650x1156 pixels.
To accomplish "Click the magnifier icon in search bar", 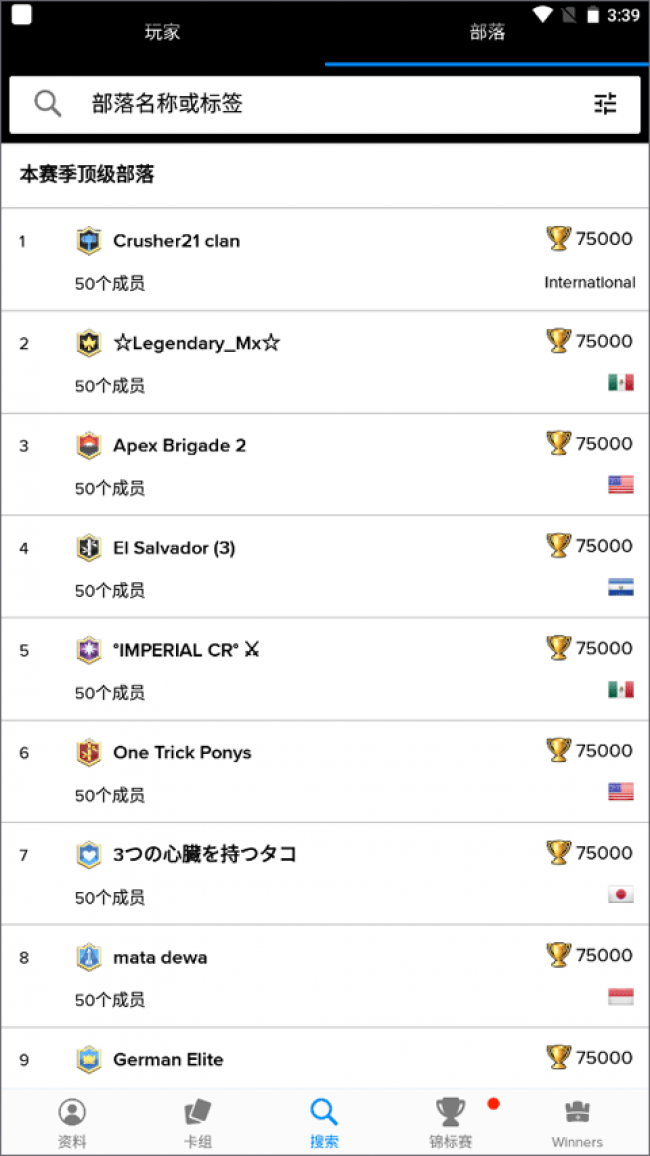I will (x=48, y=103).
